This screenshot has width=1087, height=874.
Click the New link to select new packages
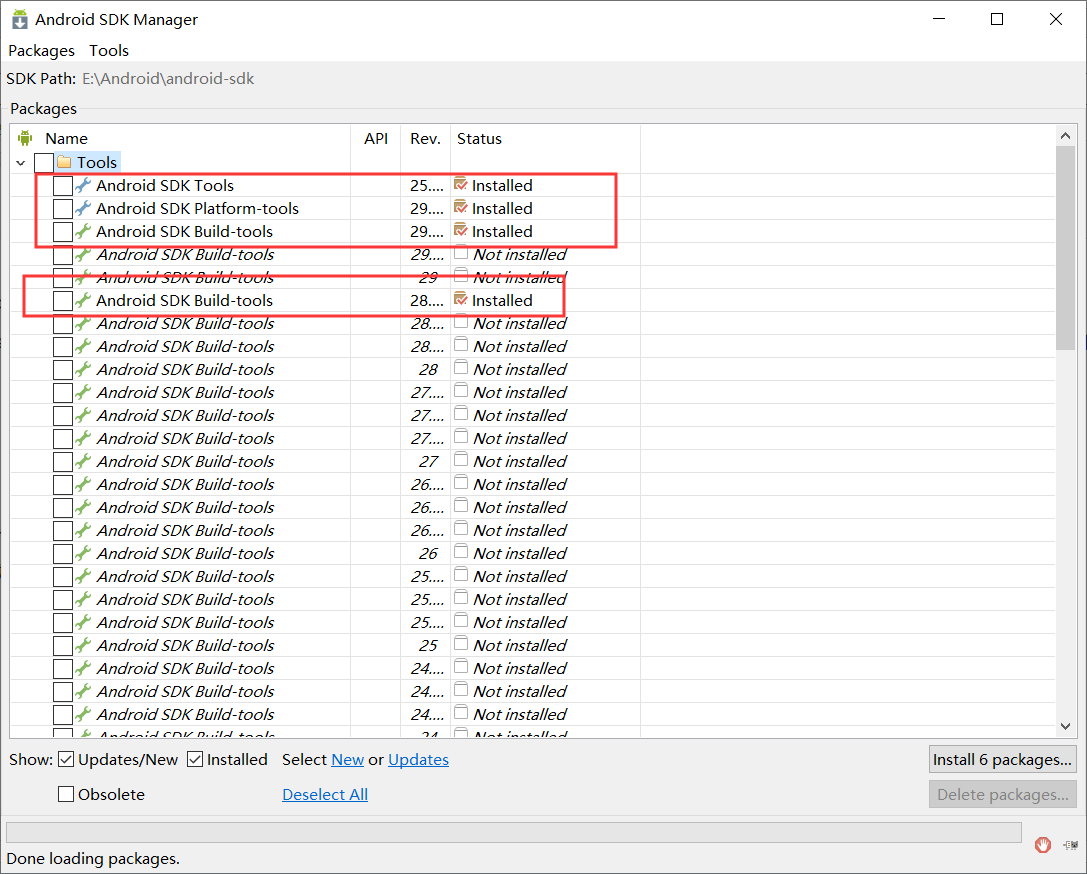pos(347,760)
